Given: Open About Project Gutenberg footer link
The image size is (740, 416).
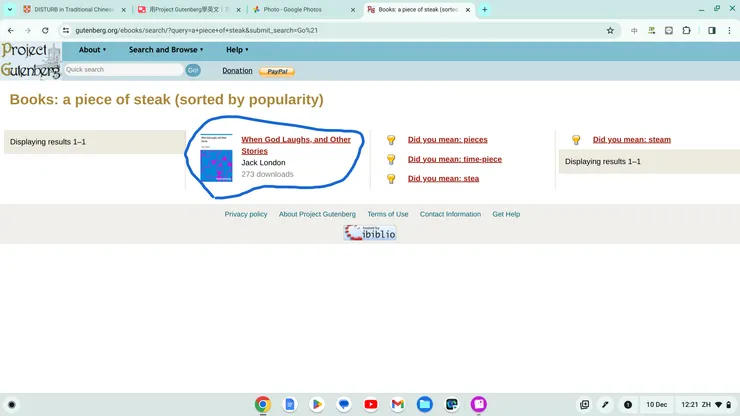Looking at the screenshot, I should [317, 214].
